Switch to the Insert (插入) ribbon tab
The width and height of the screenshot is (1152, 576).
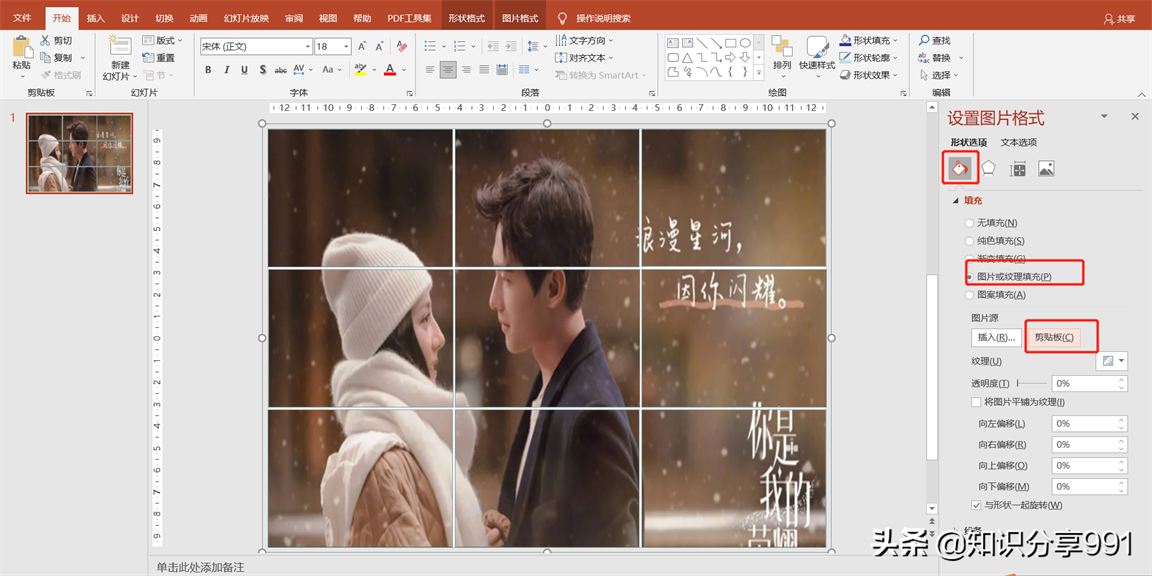(x=95, y=18)
